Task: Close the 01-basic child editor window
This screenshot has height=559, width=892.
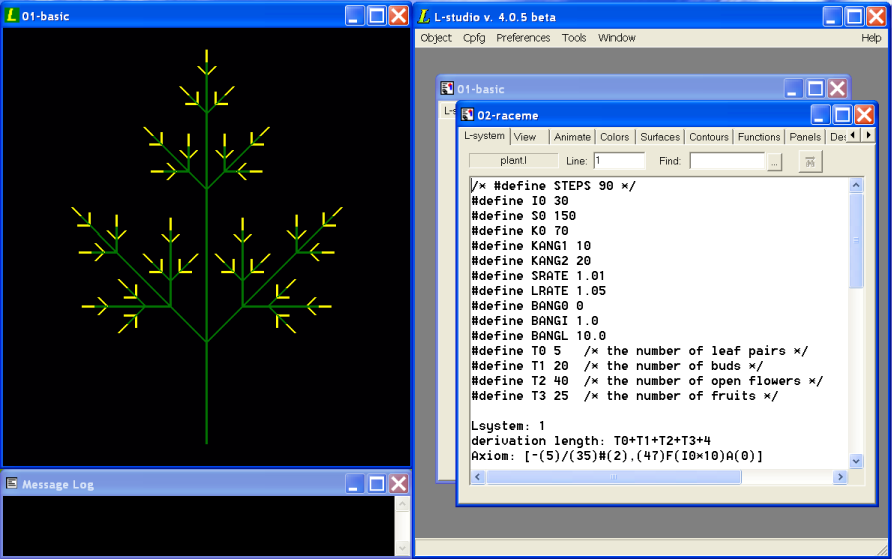Action: coord(837,89)
